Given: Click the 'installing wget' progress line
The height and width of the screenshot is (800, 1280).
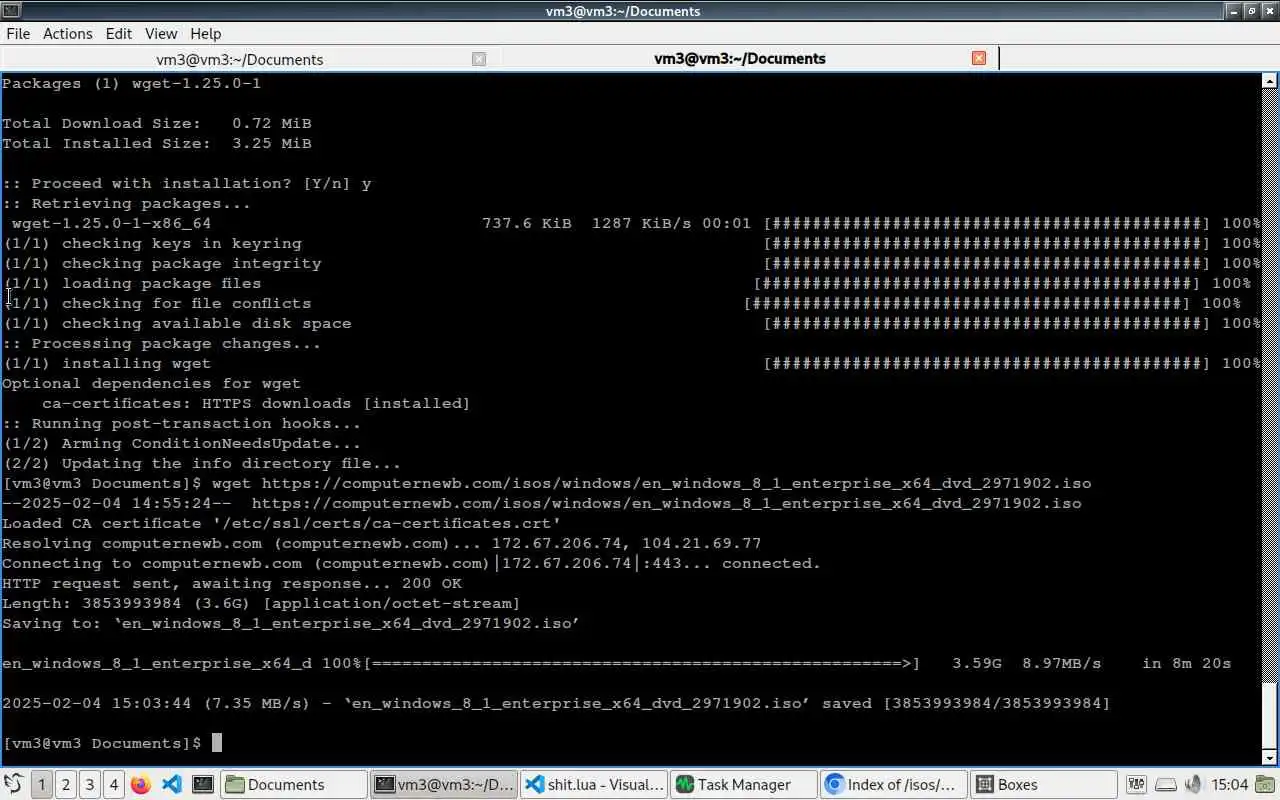Looking at the screenshot, I should [632, 363].
